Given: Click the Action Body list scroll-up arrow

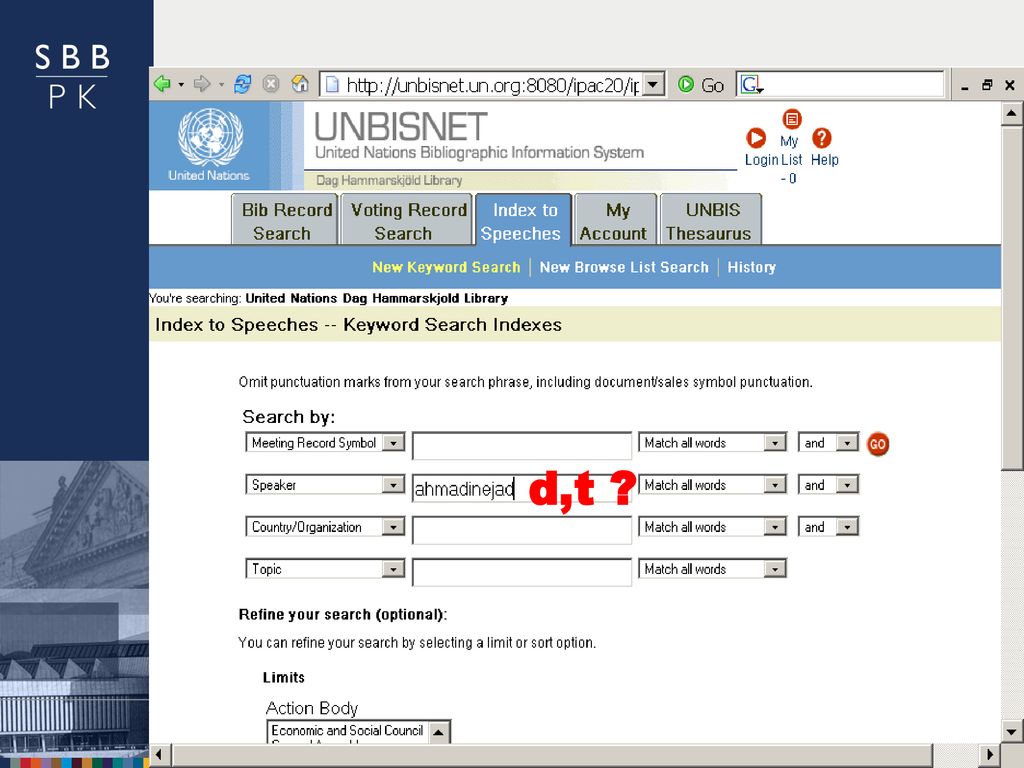Looking at the screenshot, I should coord(439,732).
